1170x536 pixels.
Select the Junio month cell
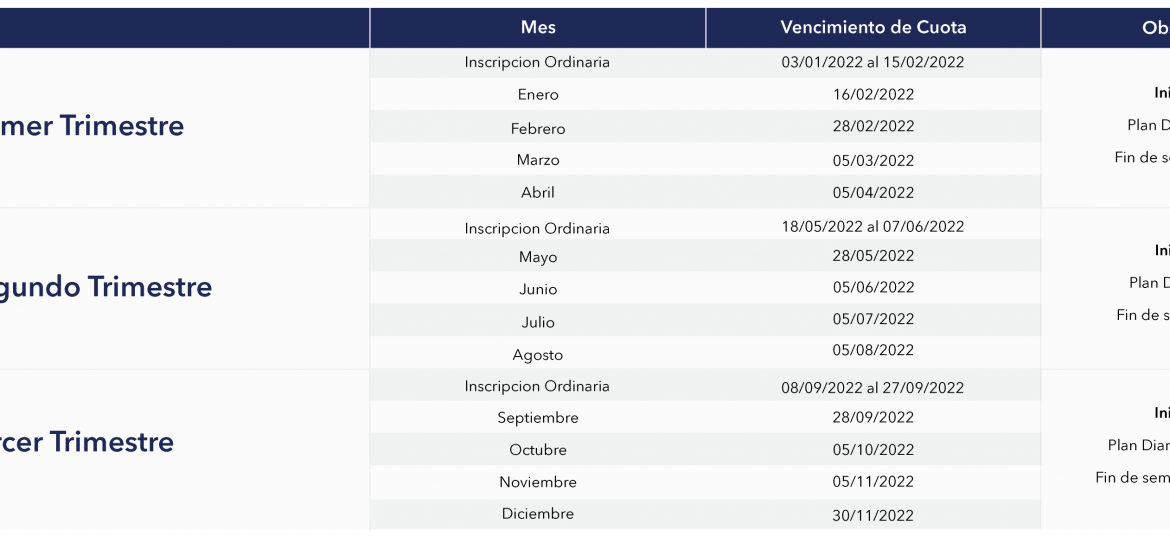coord(538,289)
